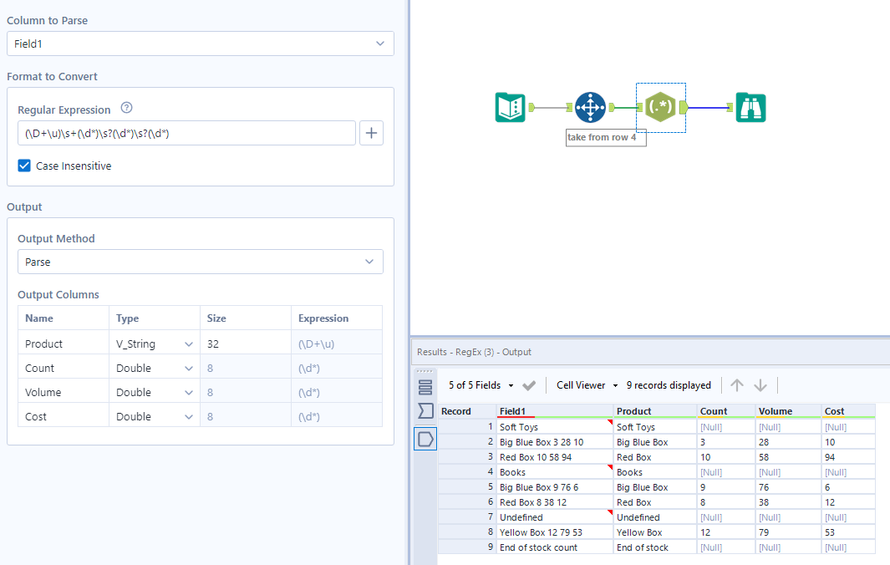Image resolution: width=890 pixels, height=565 pixels.
Task: Click the results panel drag grip dots
Action: [x=425, y=371]
